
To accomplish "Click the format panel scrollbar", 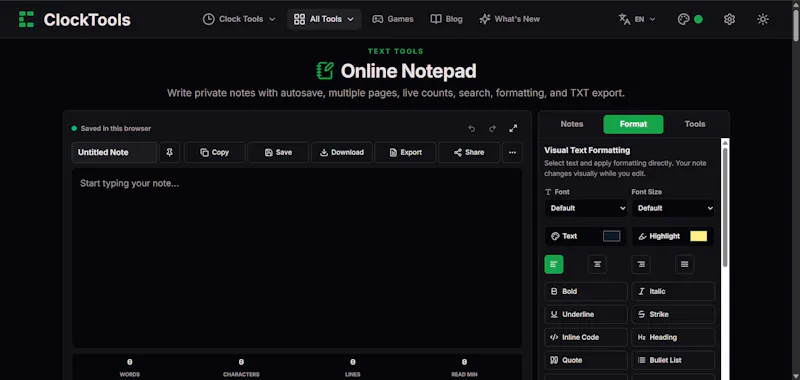I will pyautogui.click(x=725, y=207).
